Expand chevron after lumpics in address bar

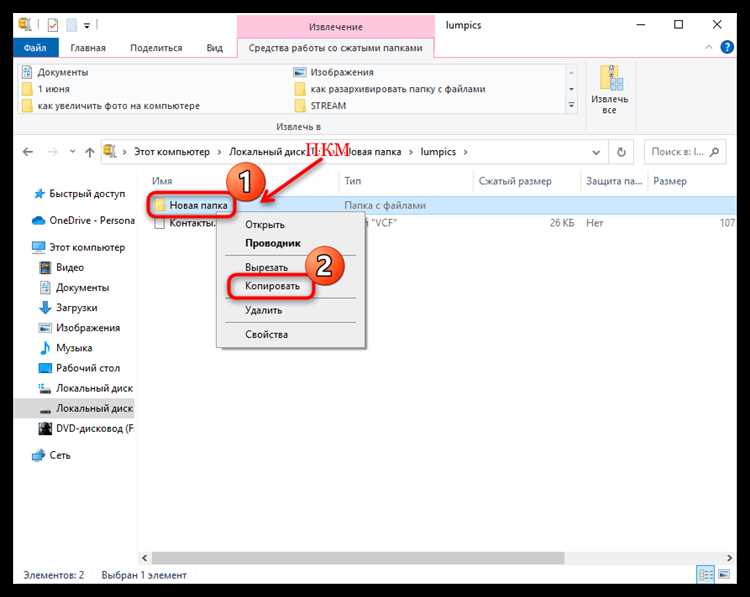465,152
